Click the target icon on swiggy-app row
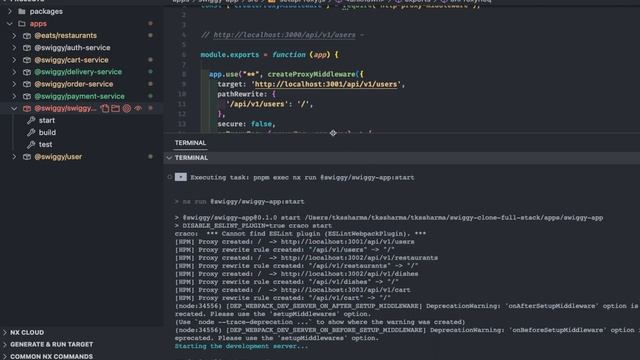640x360 pixels. (127, 108)
